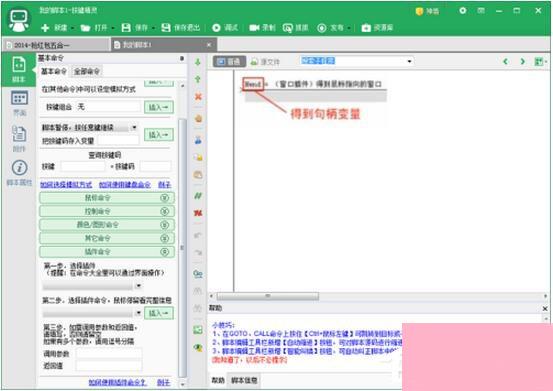The width and height of the screenshot is (553, 391).
Task: Open the 界面 interface sidebar panel
Action: 19,103
